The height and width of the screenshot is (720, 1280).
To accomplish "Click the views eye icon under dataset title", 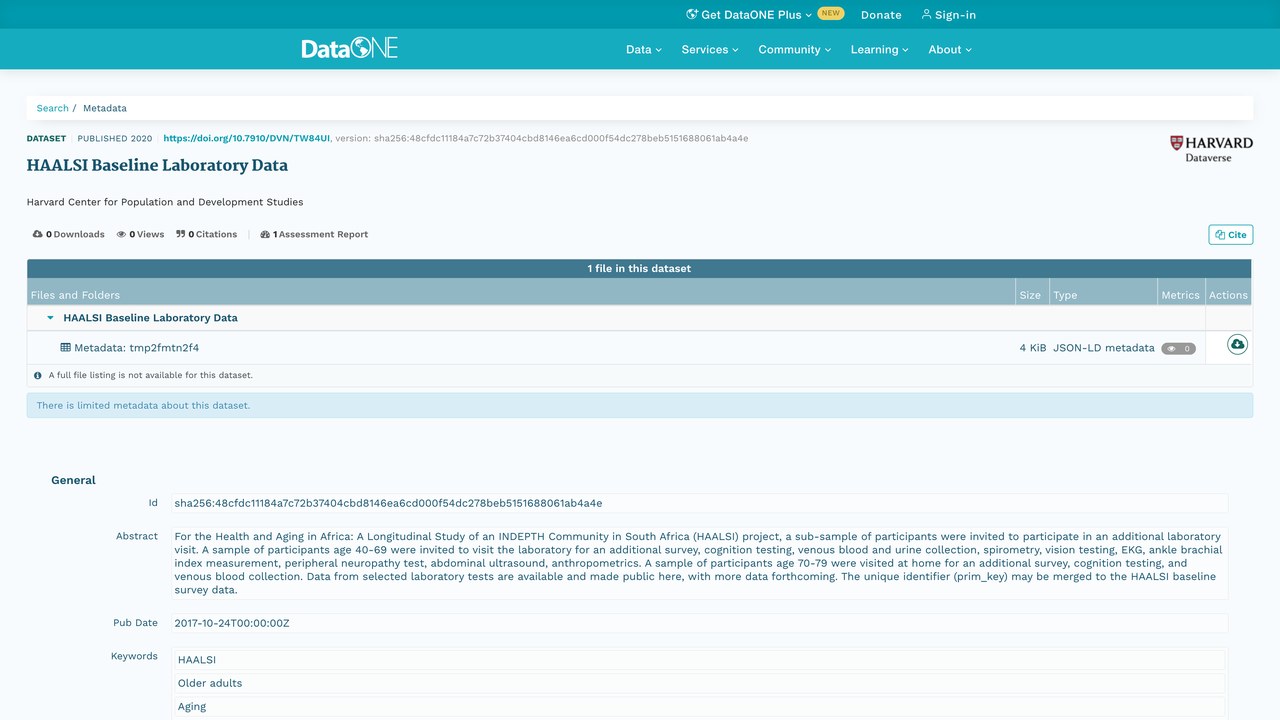I will point(121,234).
